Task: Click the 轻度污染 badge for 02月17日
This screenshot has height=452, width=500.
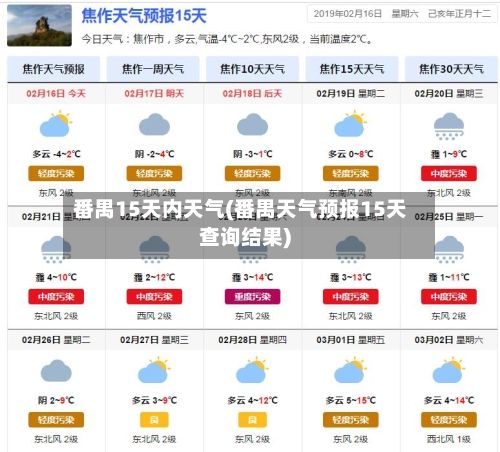Action: tap(154, 173)
